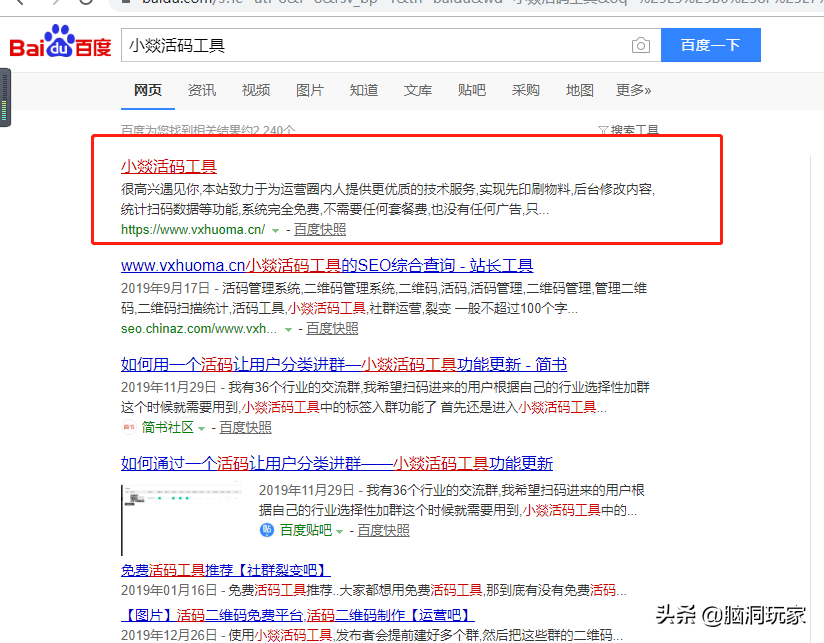Go to the 贴吧 tab
Image resolution: width=824 pixels, height=643 pixels.
point(472,90)
